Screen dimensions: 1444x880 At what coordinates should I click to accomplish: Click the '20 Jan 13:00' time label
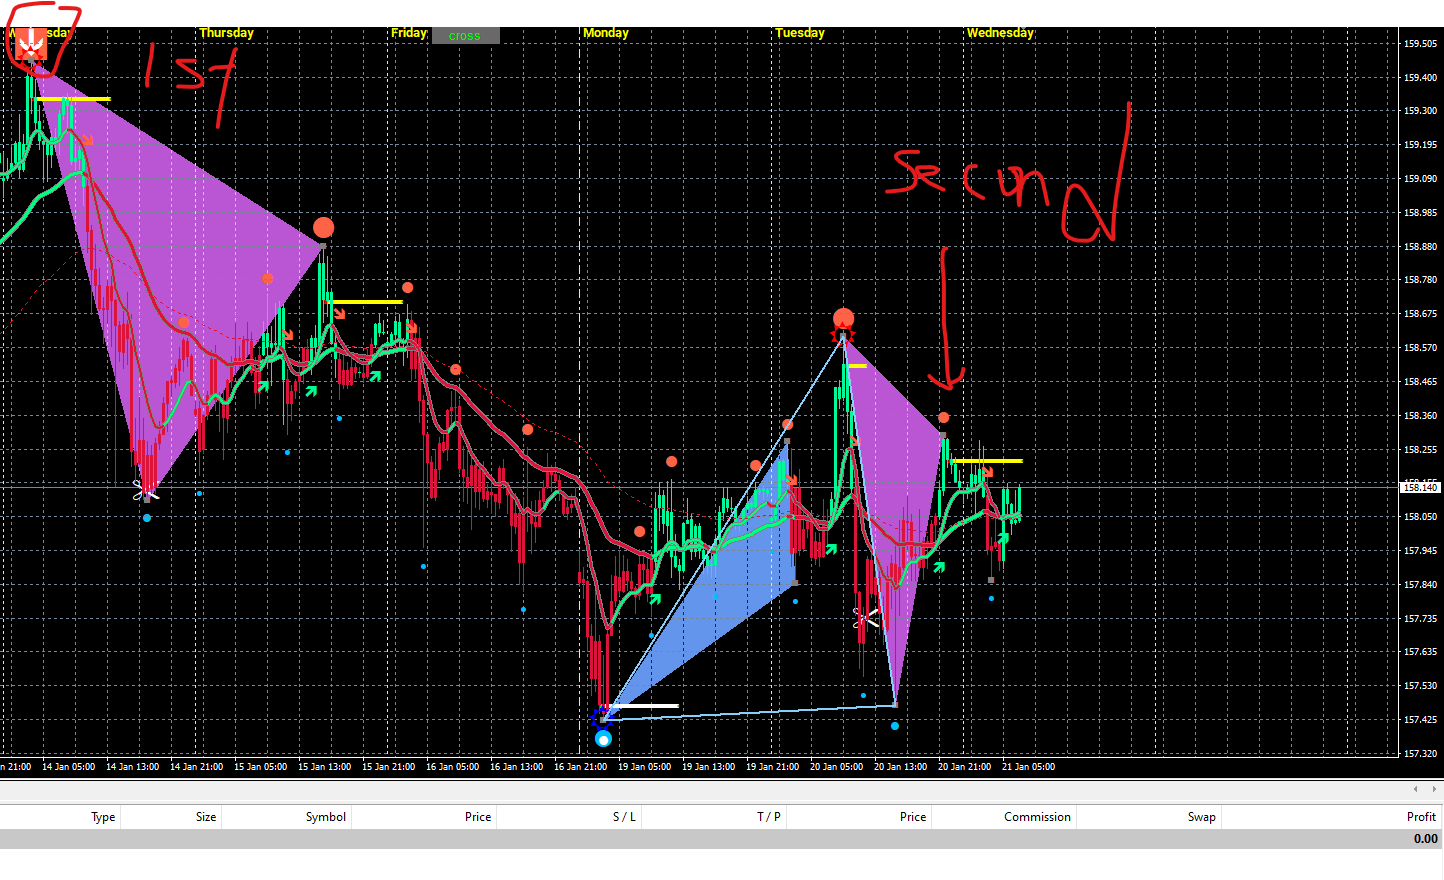(901, 767)
